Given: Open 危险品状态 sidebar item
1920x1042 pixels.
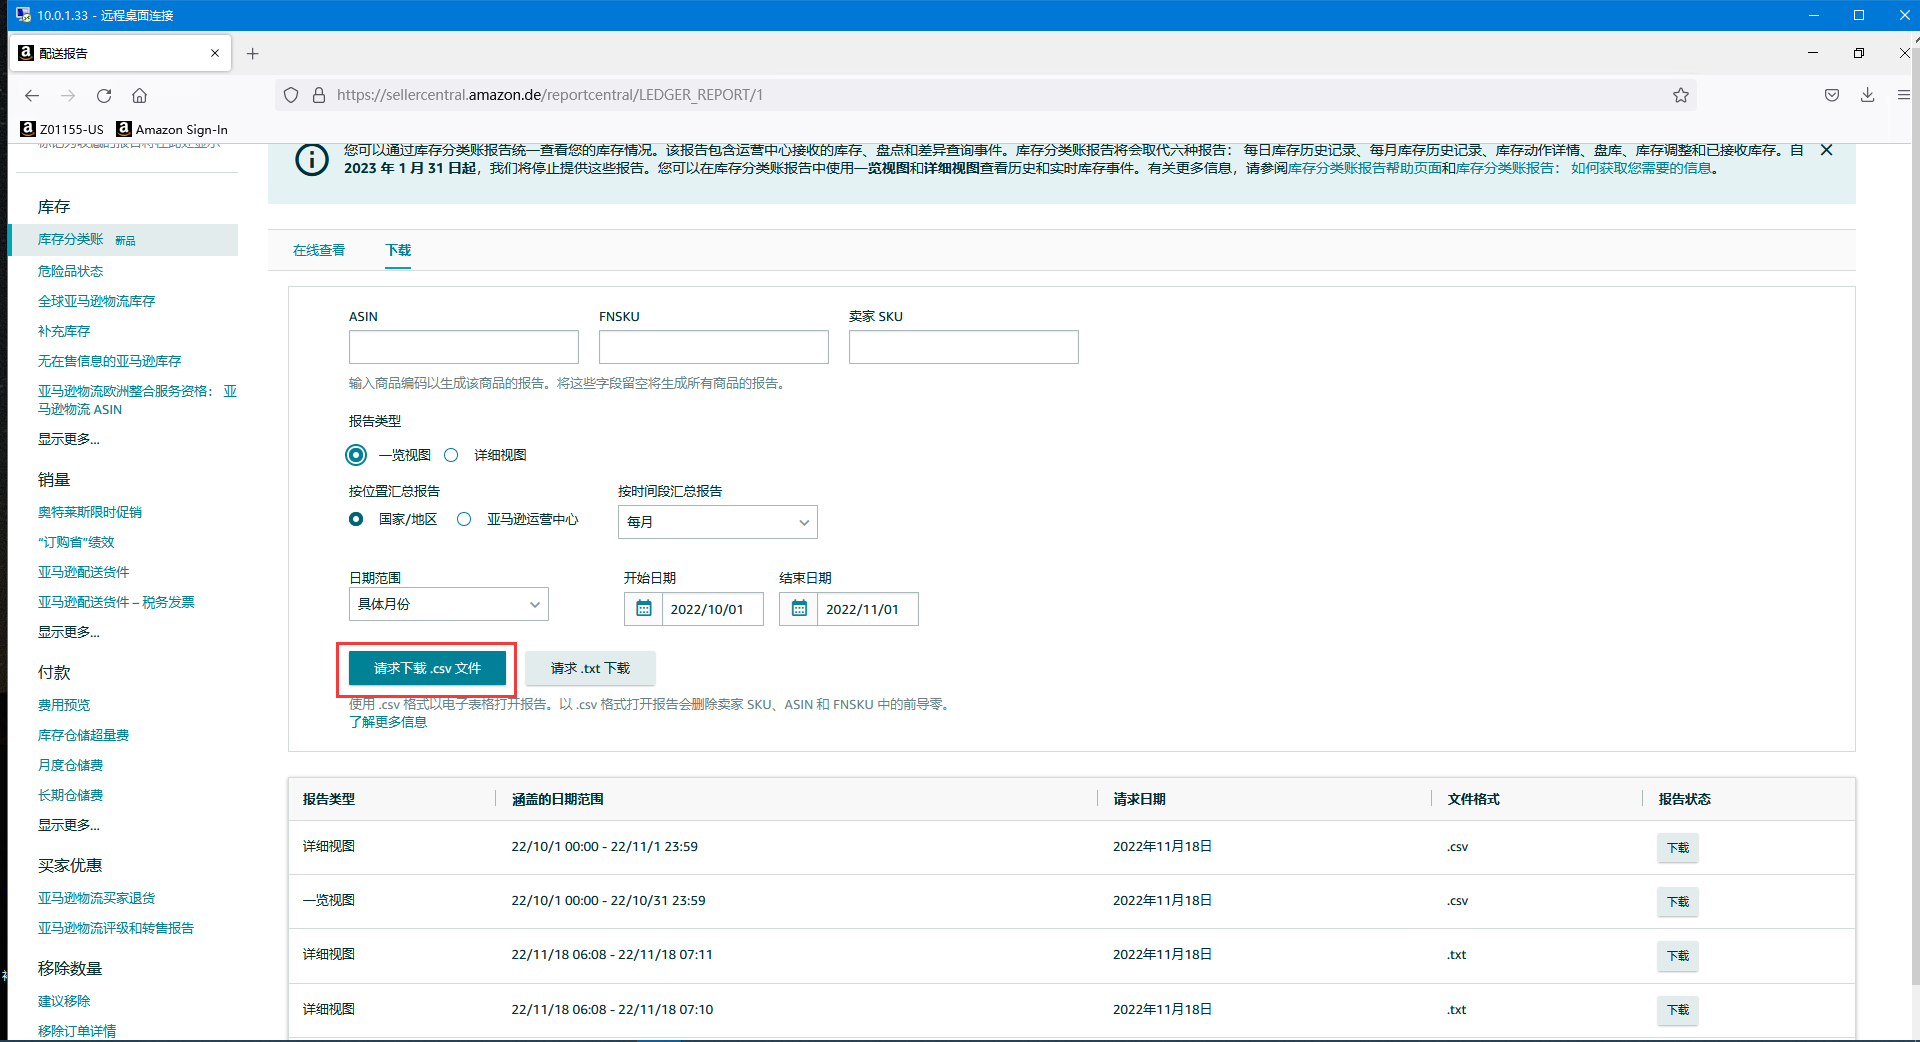Looking at the screenshot, I should pos(70,271).
